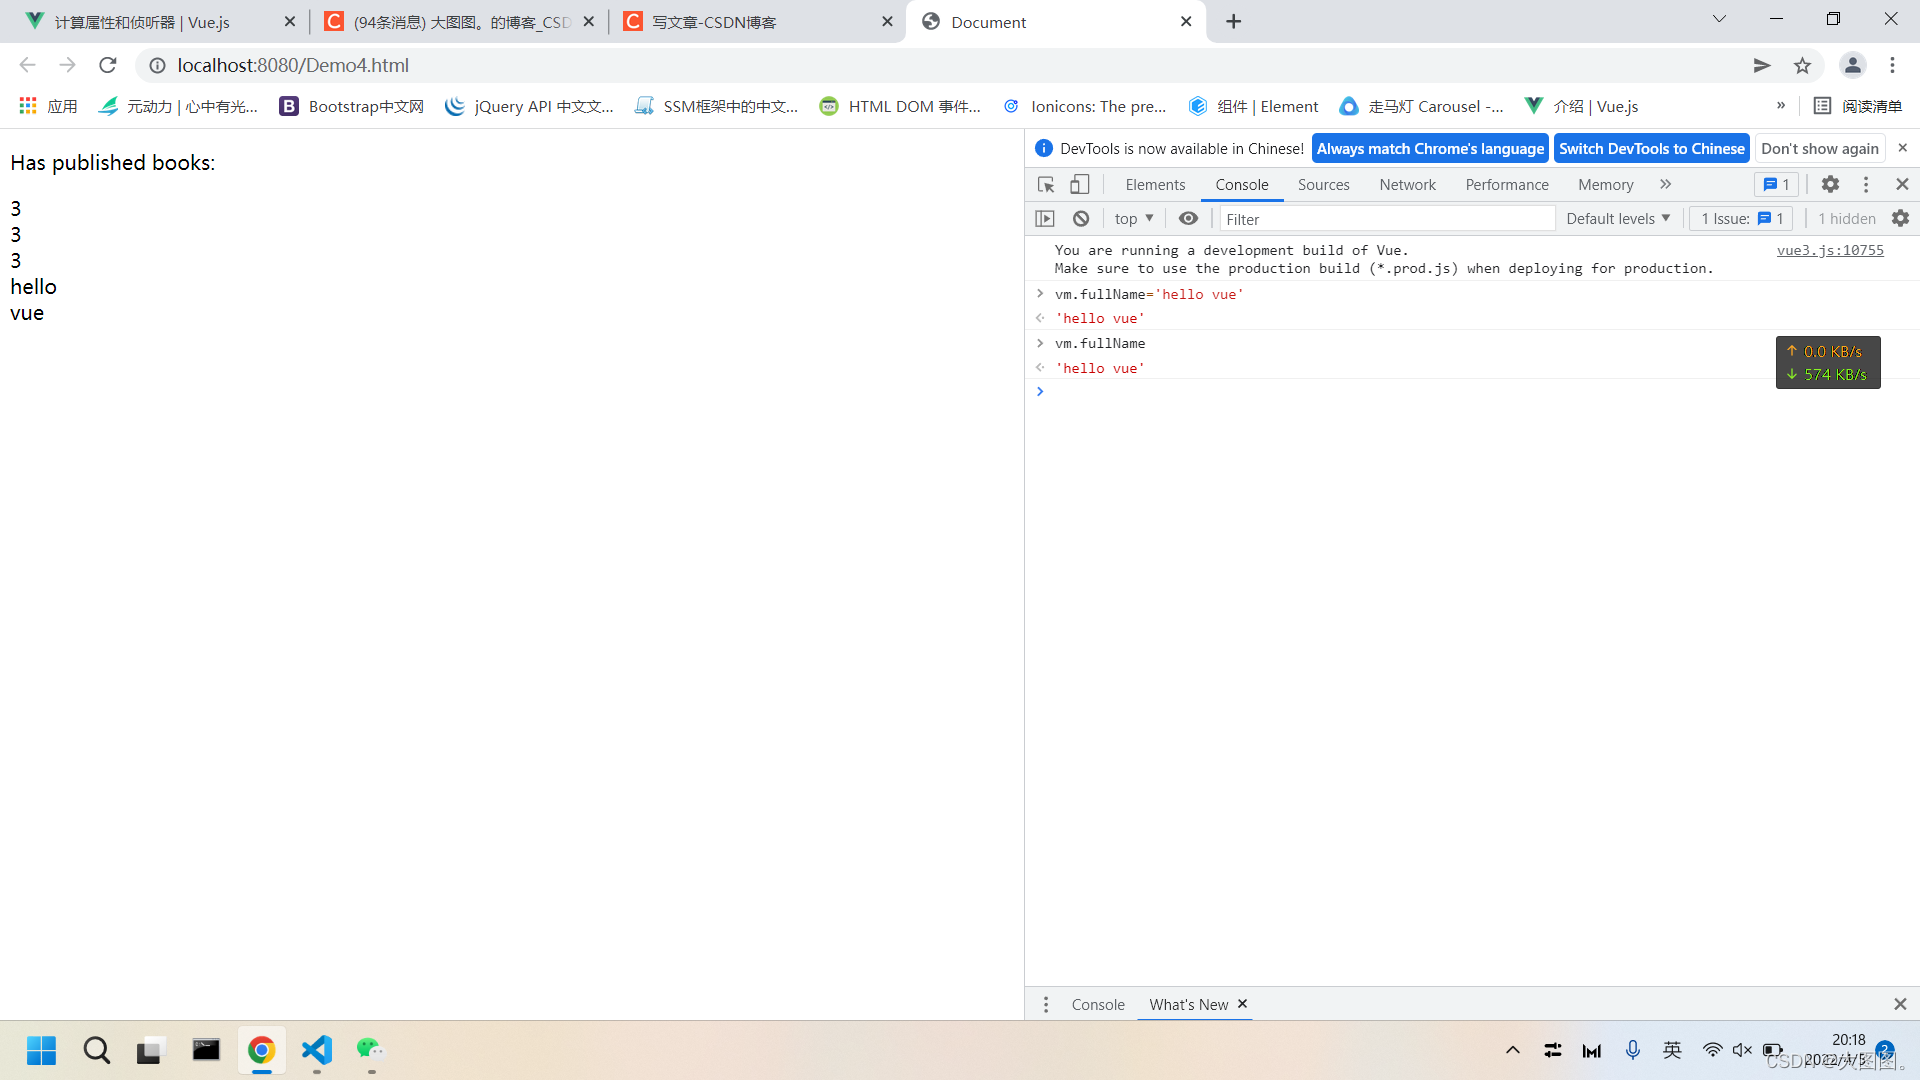Toggle device toolbar icon in DevTools
The width and height of the screenshot is (1920, 1080).
pyautogui.click(x=1080, y=185)
